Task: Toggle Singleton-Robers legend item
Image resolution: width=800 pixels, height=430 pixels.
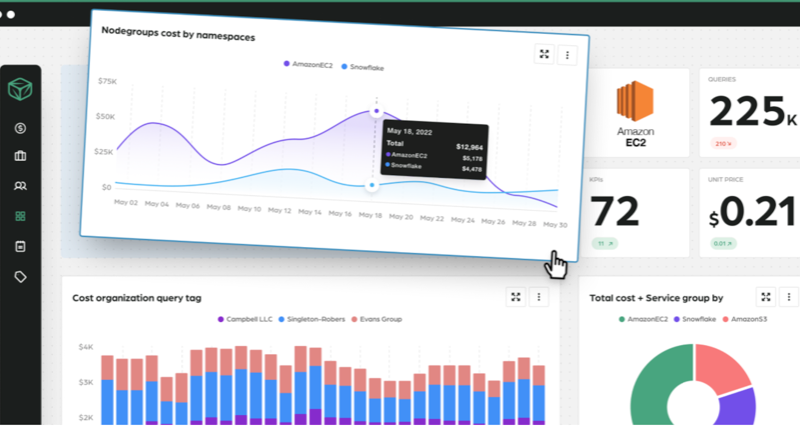Action: [x=312, y=319]
